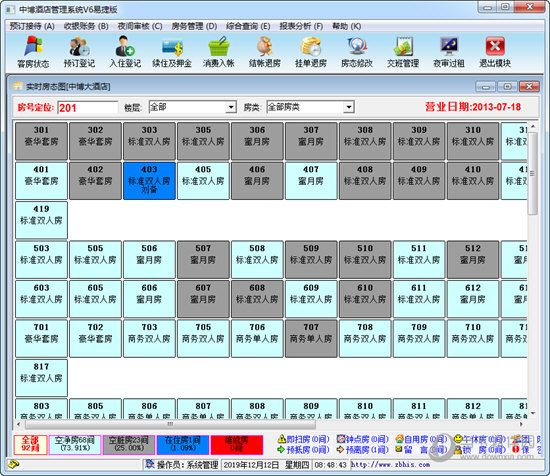550x476 pixels.
Task: Click the 预抵房 green arrow icon
Action: click(281, 449)
